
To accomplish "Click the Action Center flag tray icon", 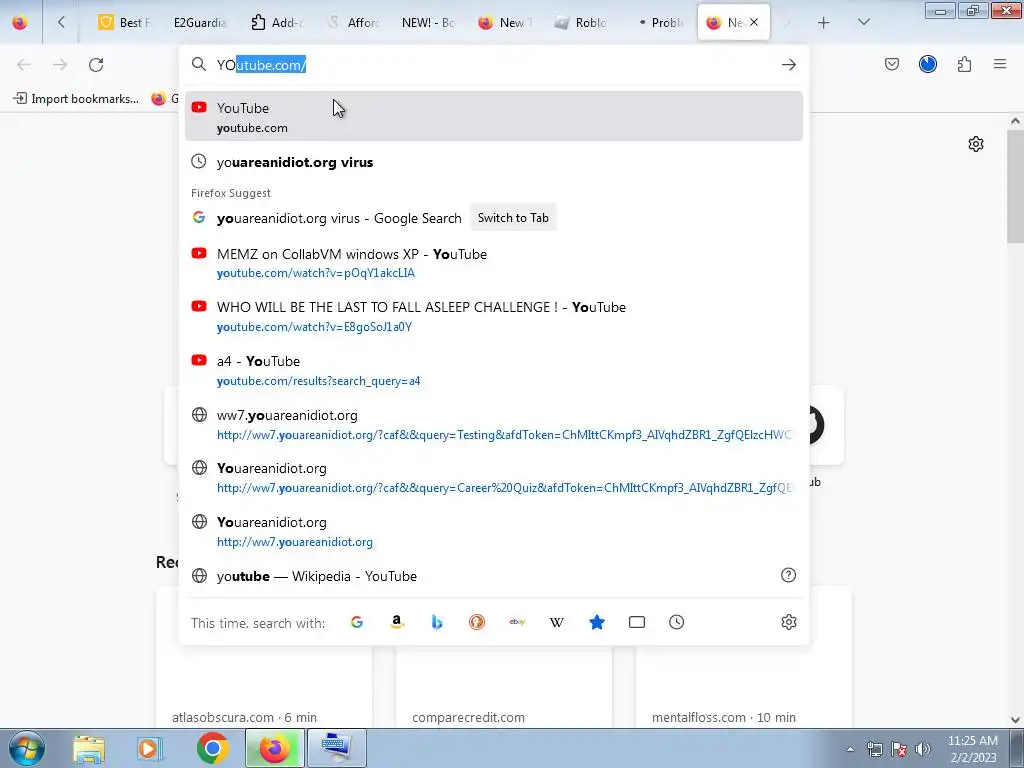I will 899,749.
